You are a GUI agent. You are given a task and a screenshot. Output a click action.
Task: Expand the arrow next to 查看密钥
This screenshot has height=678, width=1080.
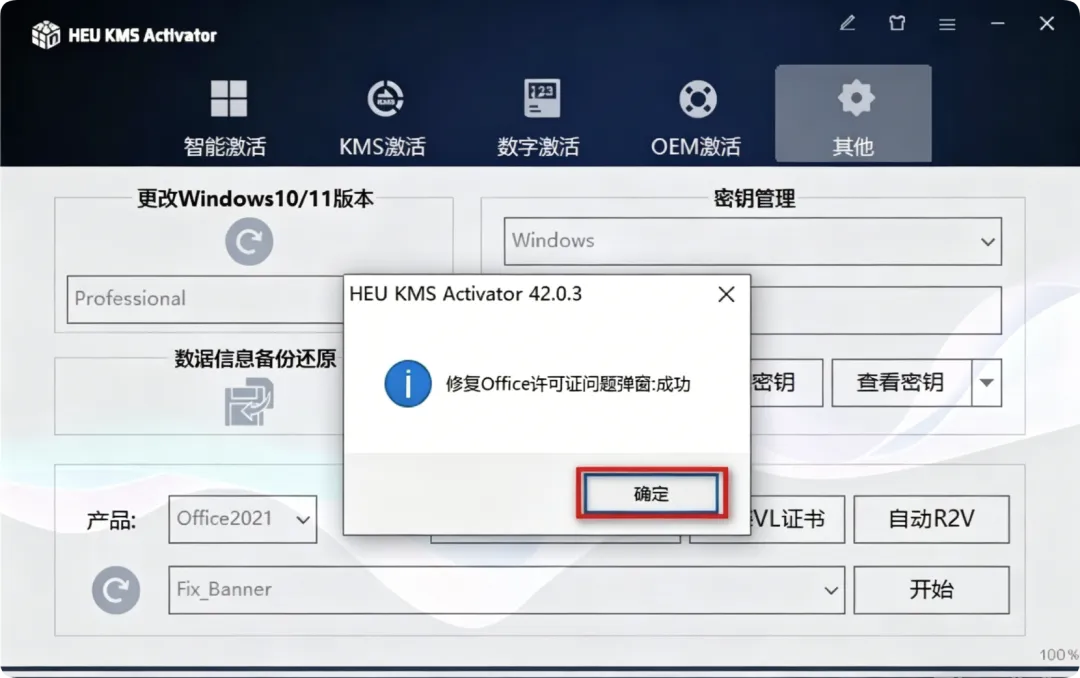tap(986, 382)
